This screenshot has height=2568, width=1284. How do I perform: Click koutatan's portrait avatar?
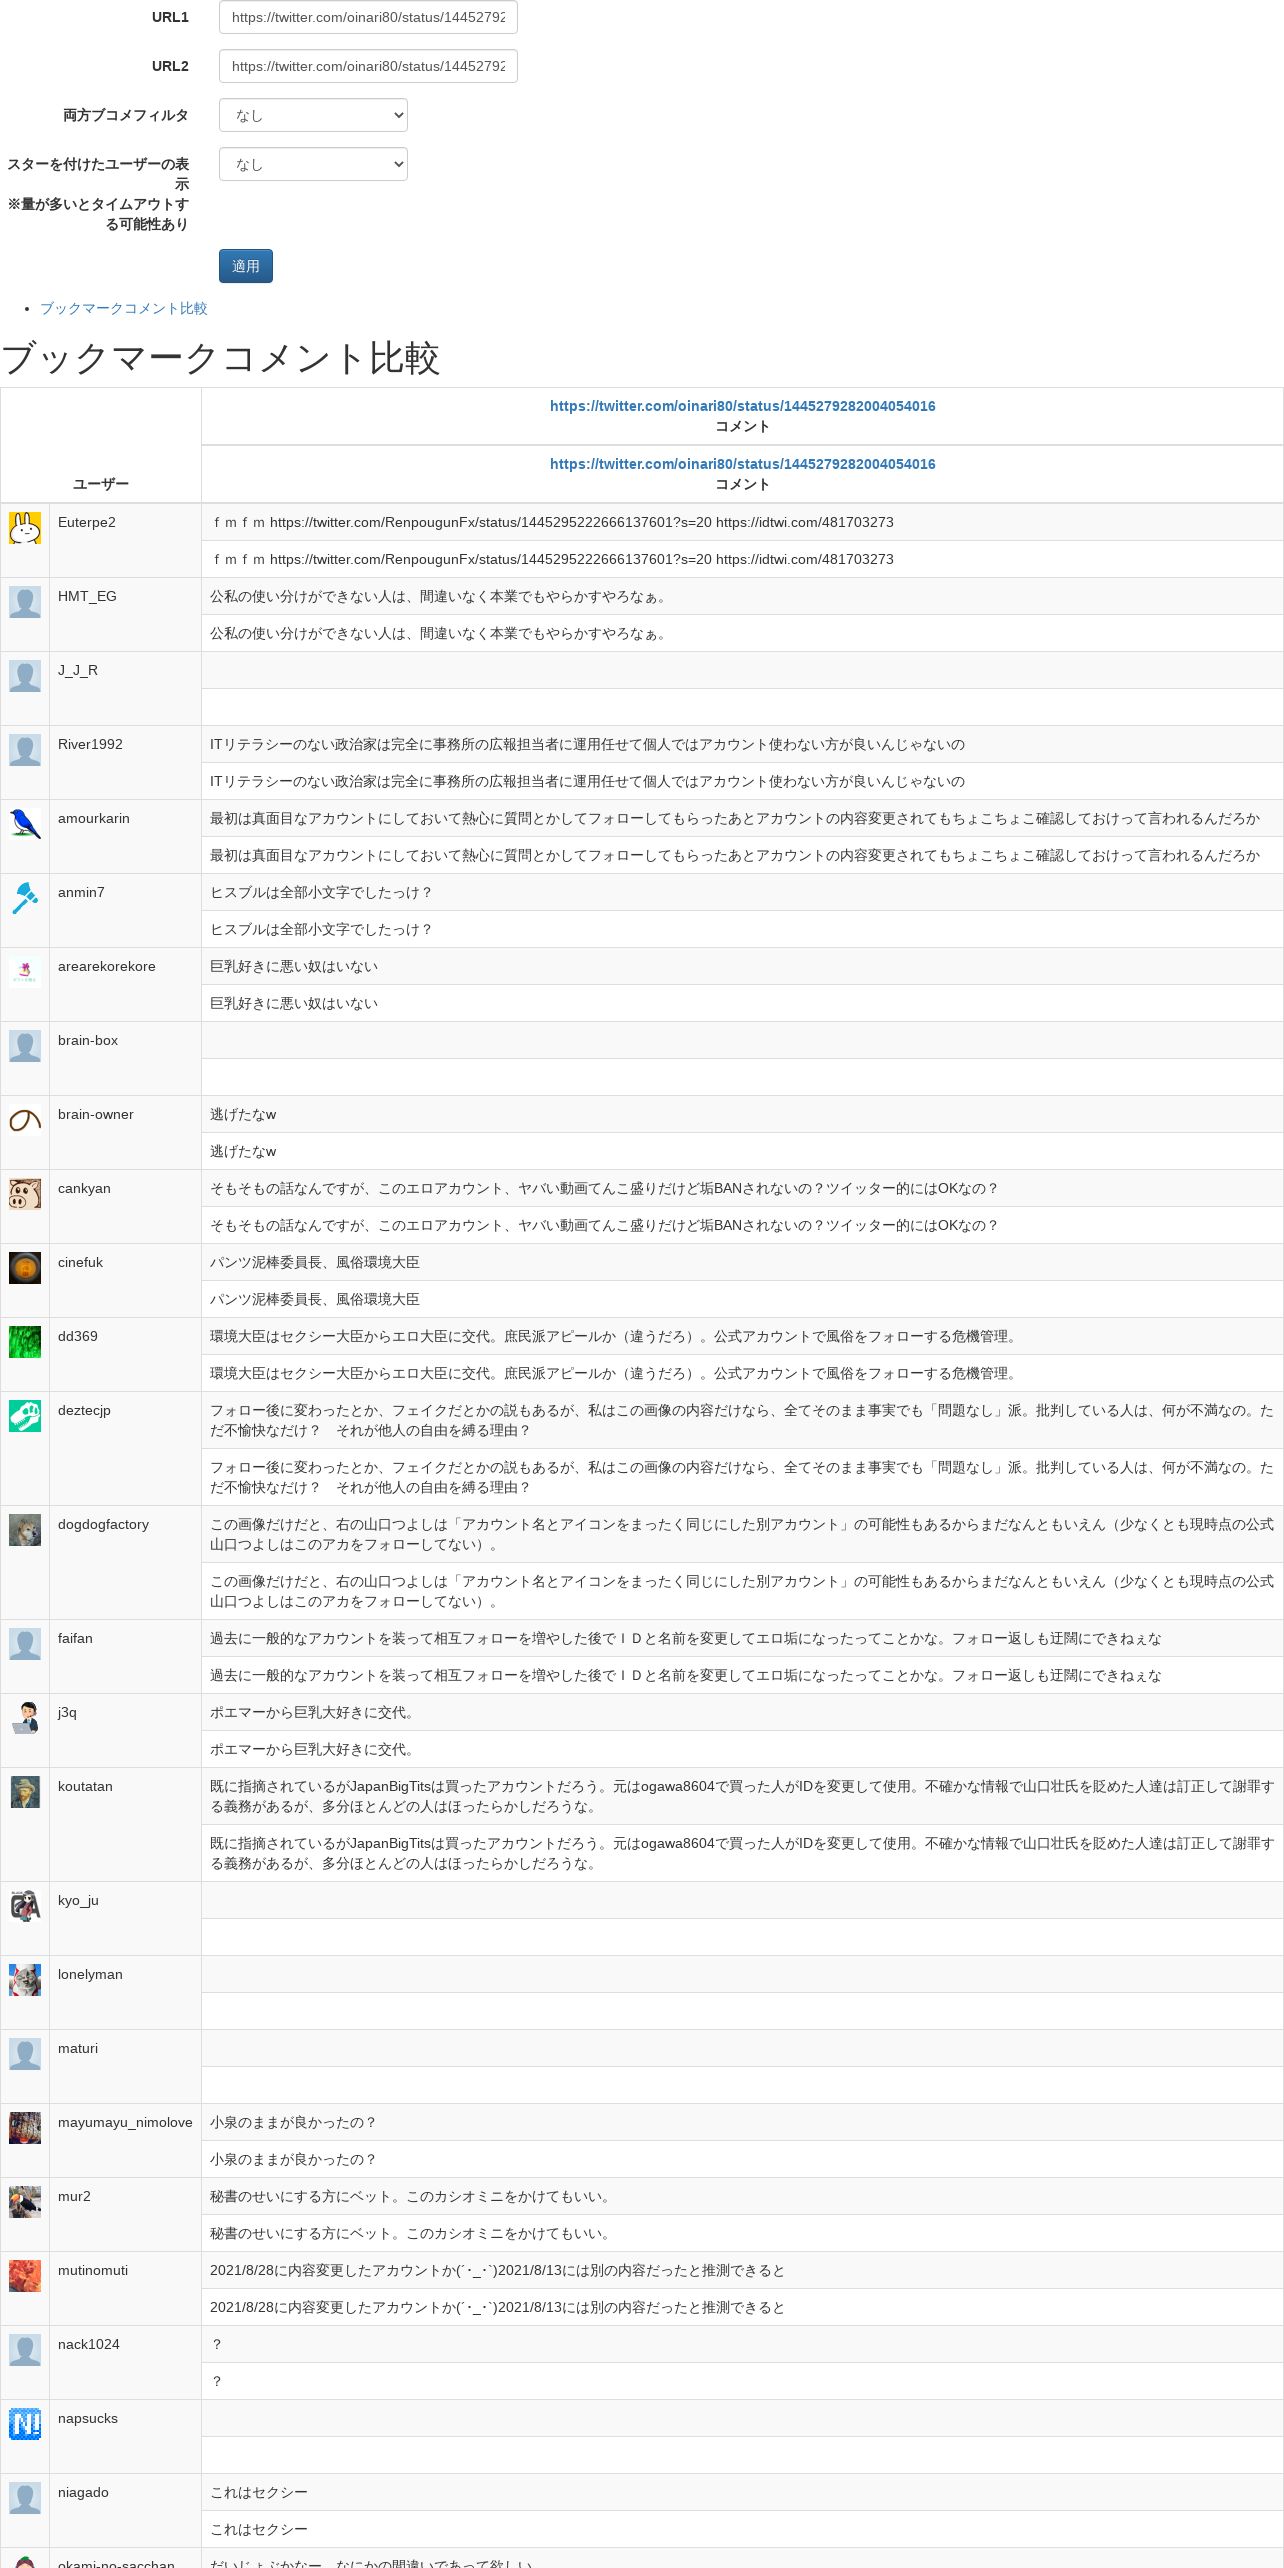click(x=25, y=1792)
